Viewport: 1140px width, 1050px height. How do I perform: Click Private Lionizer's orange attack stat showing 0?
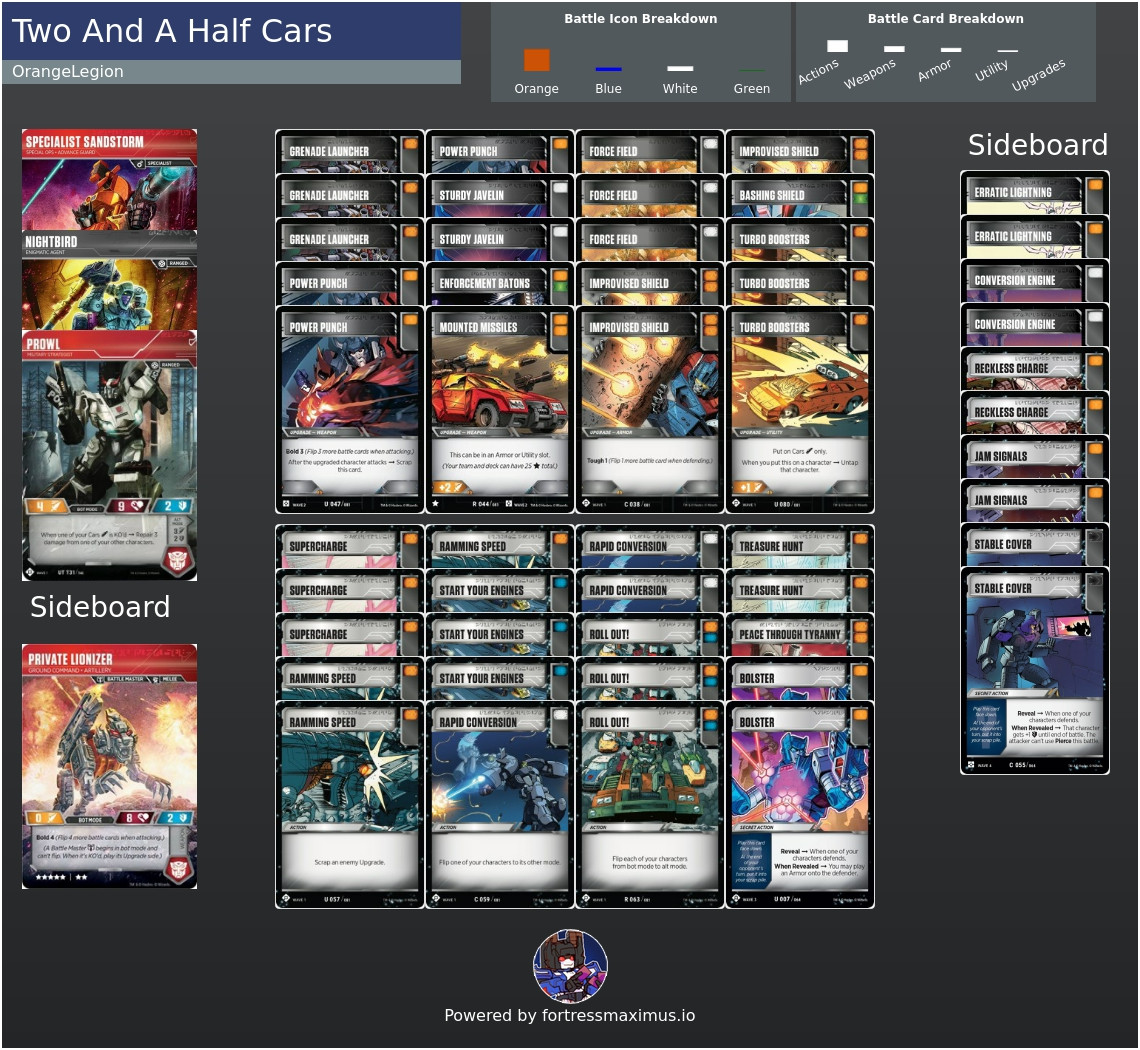click(x=45, y=818)
